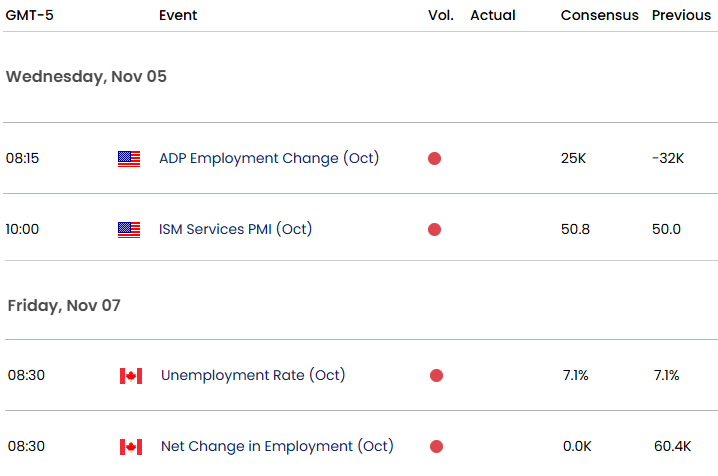This screenshot has height=476, width=718.
Task: Open the Unemployment Rate (Oct) event
Action: click(x=253, y=375)
